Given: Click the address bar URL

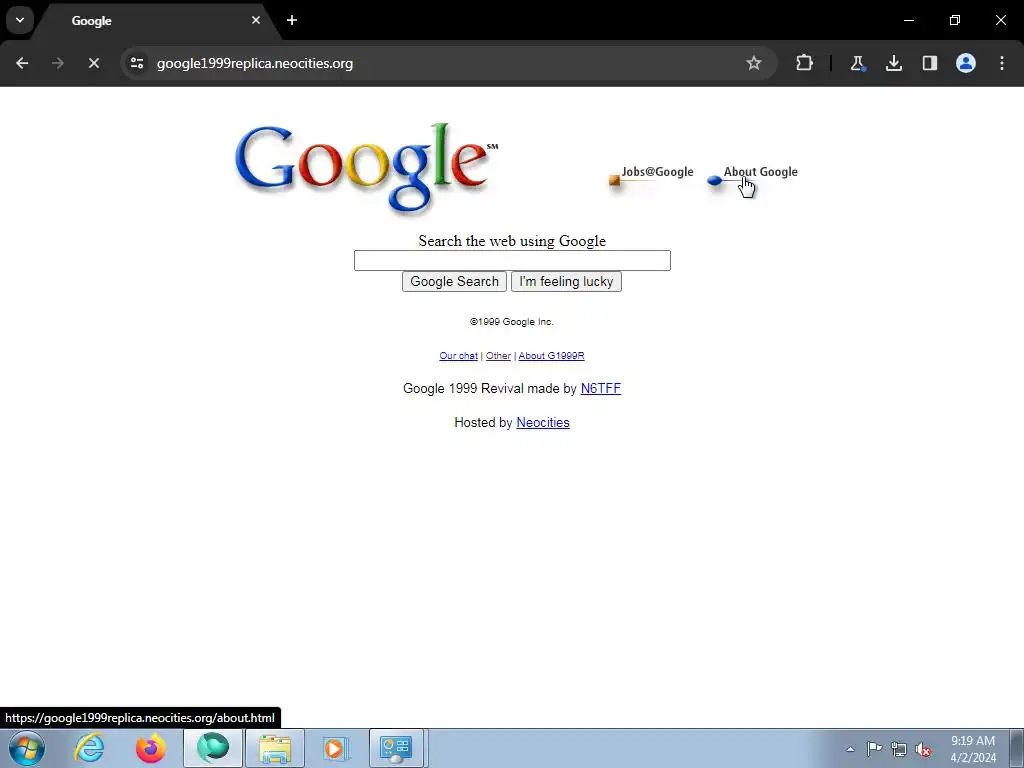Looking at the screenshot, I should coord(255,63).
